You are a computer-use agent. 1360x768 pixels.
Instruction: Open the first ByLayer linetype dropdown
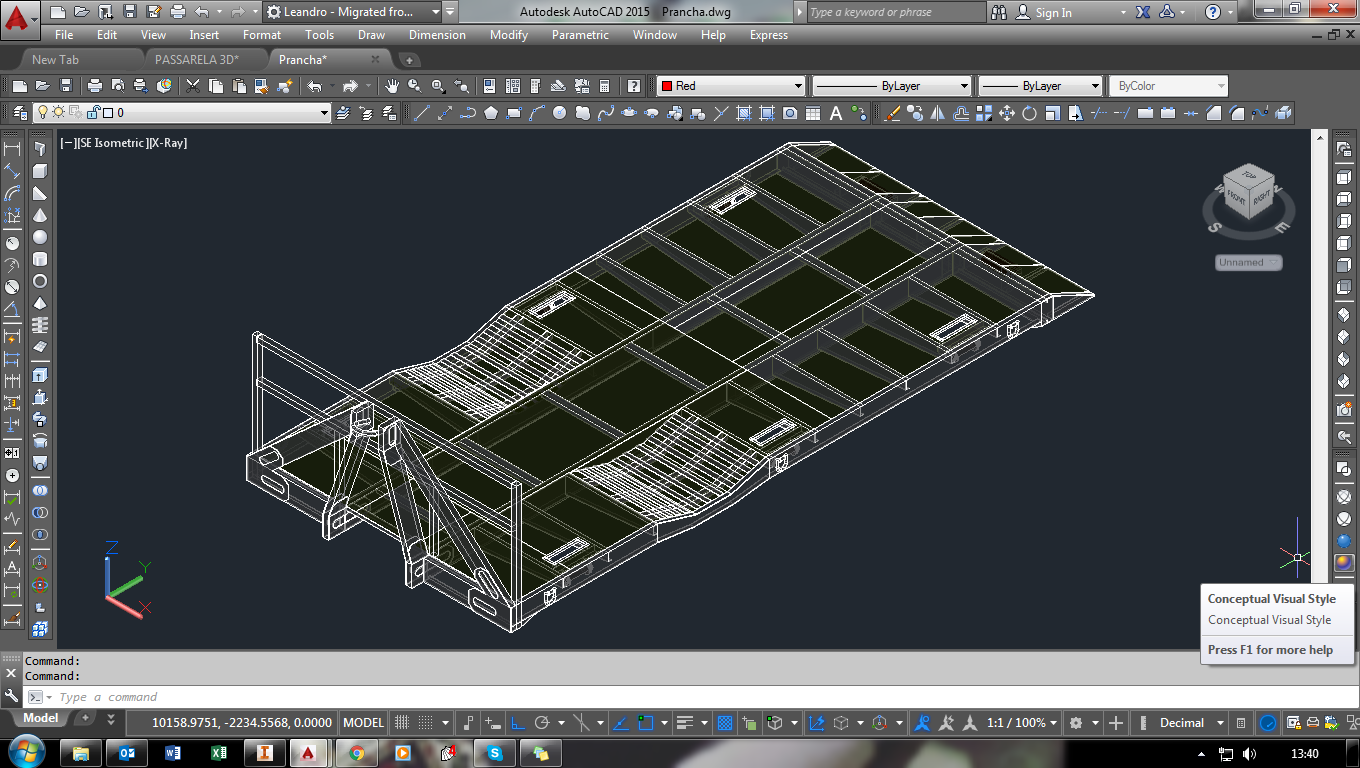[x=892, y=86]
